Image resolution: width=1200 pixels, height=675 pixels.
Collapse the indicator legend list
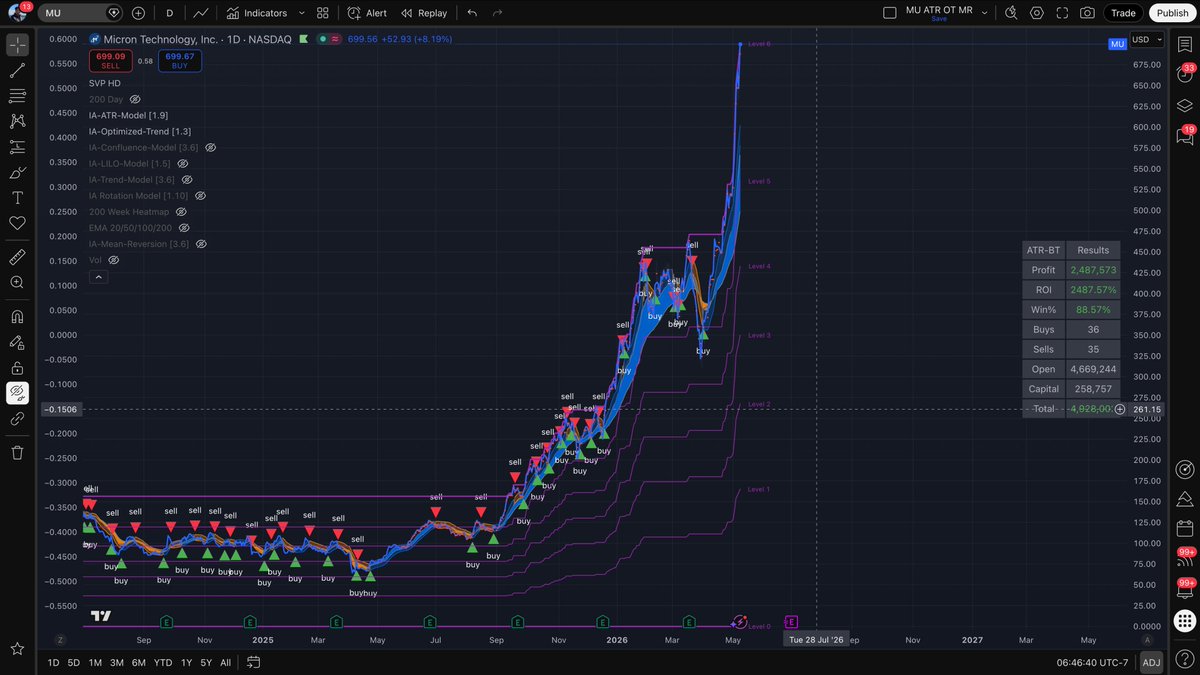coord(98,277)
